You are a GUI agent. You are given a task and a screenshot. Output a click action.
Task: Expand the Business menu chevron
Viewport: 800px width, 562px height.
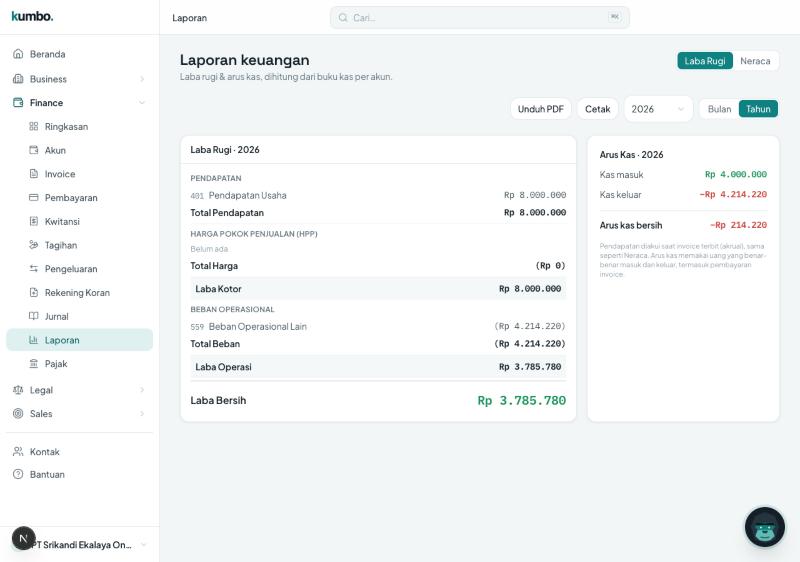pyautogui.click(x=142, y=79)
